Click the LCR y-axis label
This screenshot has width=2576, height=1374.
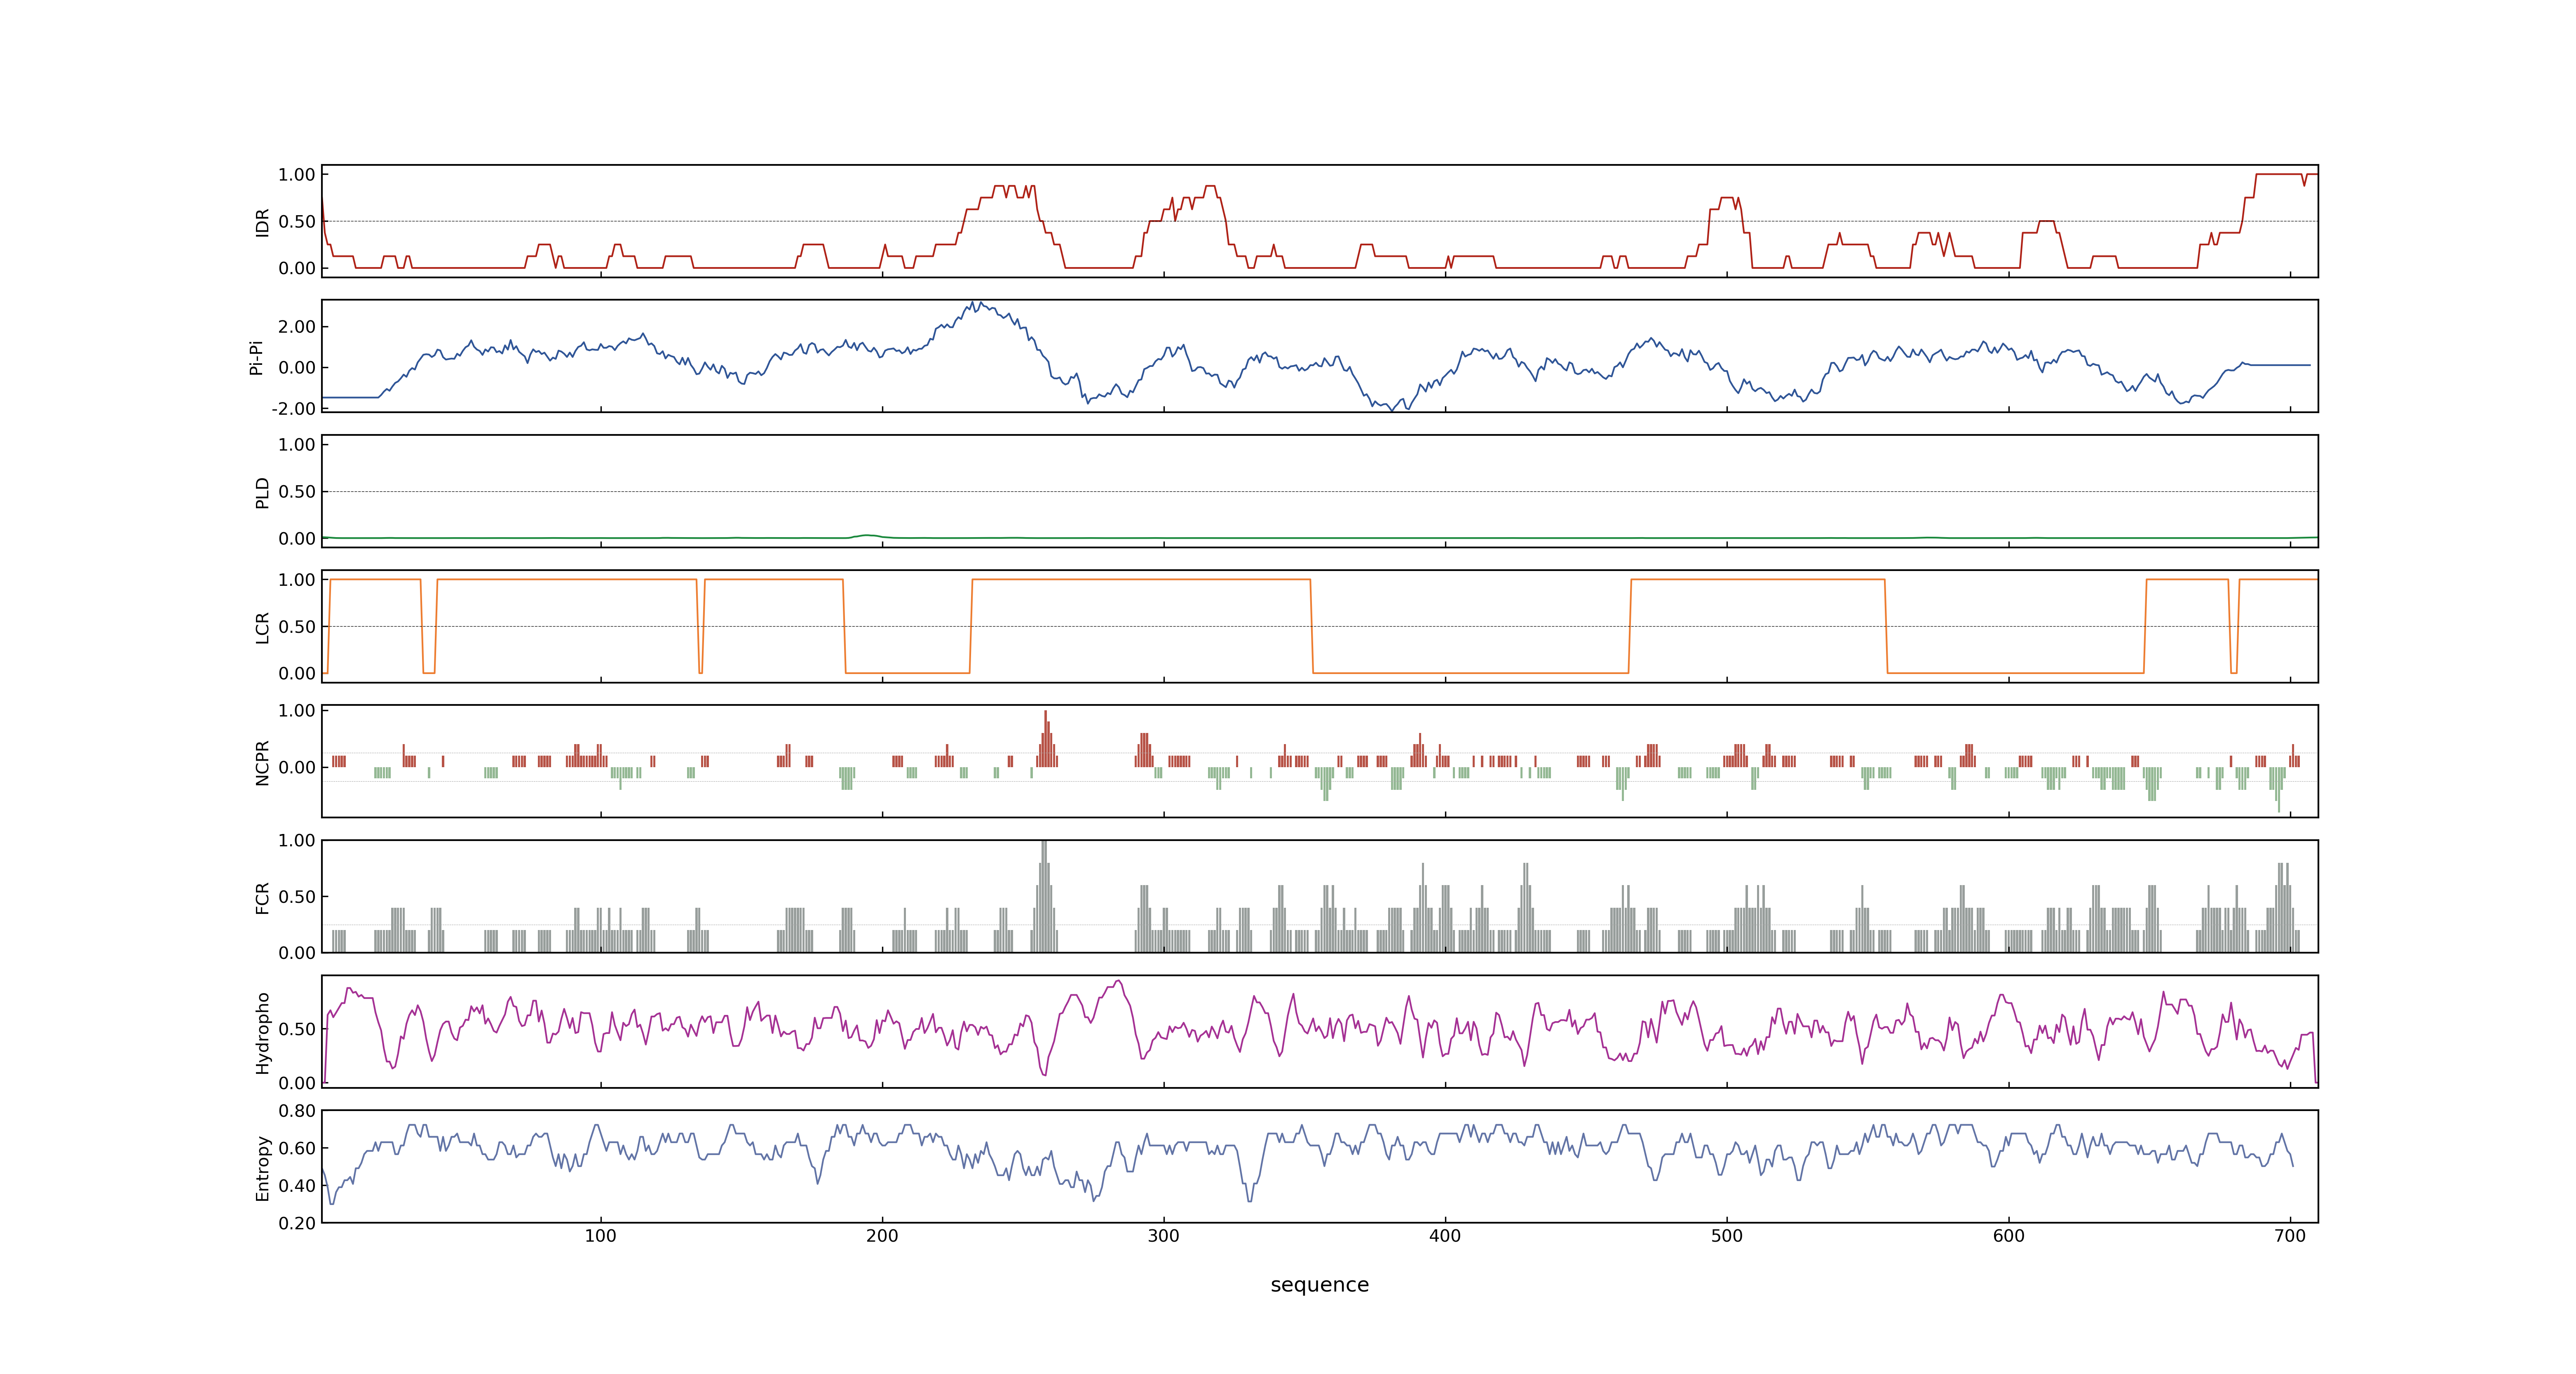click(263, 627)
